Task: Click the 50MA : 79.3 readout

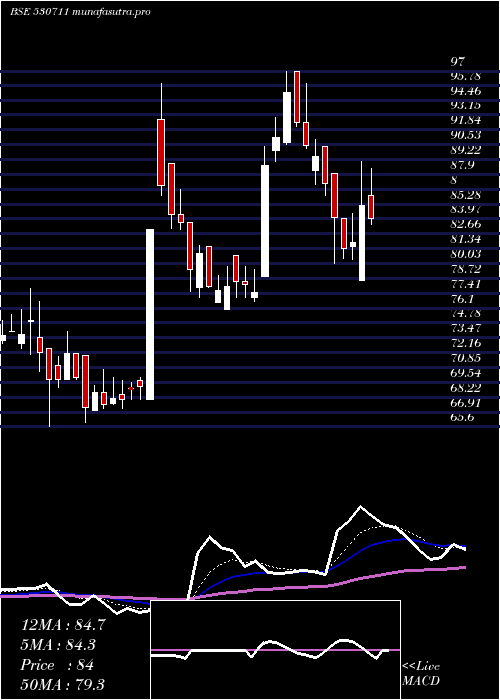Action: (63, 685)
